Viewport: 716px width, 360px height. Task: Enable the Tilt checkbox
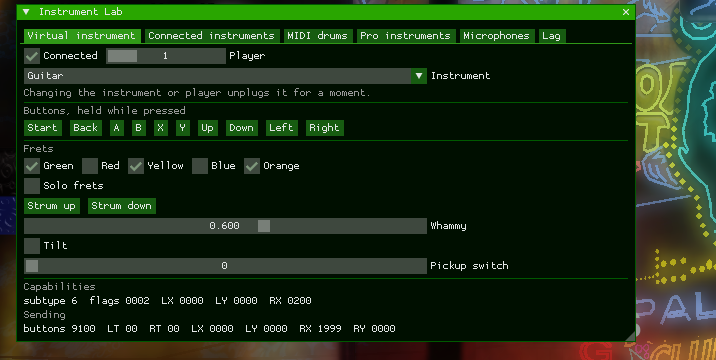(x=32, y=246)
